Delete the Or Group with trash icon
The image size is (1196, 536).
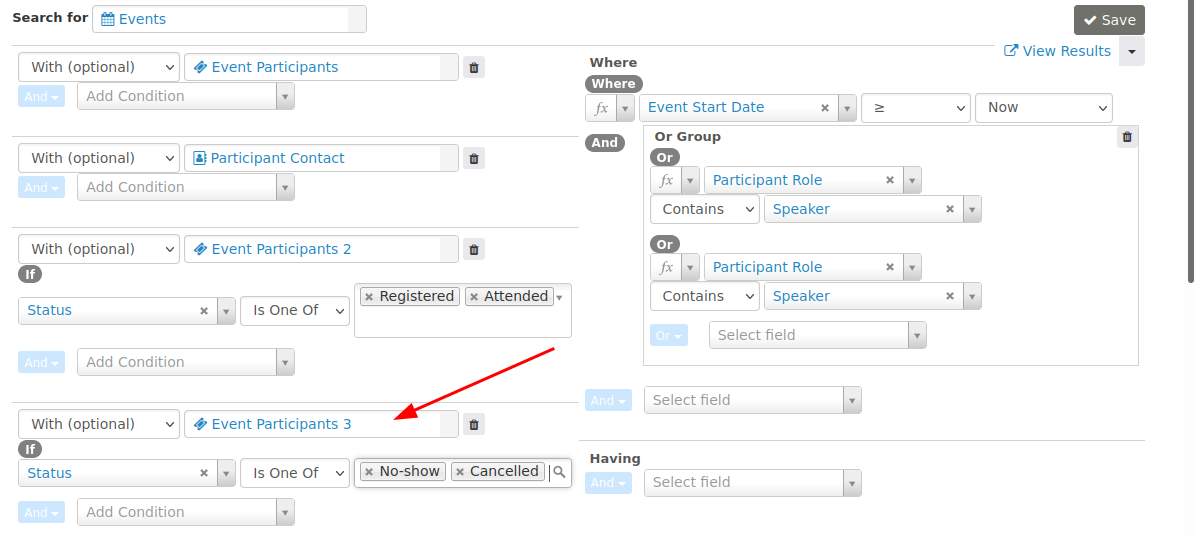(1127, 137)
